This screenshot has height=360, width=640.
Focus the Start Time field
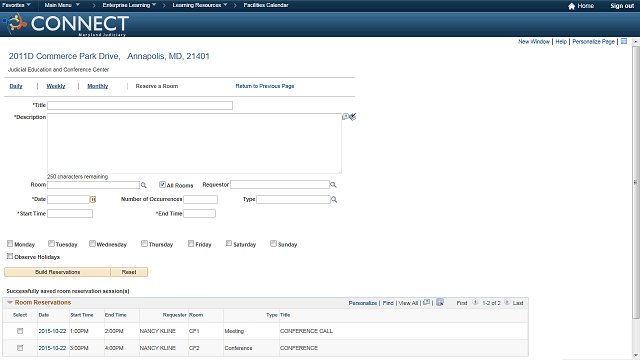pyautogui.click(x=70, y=213)
